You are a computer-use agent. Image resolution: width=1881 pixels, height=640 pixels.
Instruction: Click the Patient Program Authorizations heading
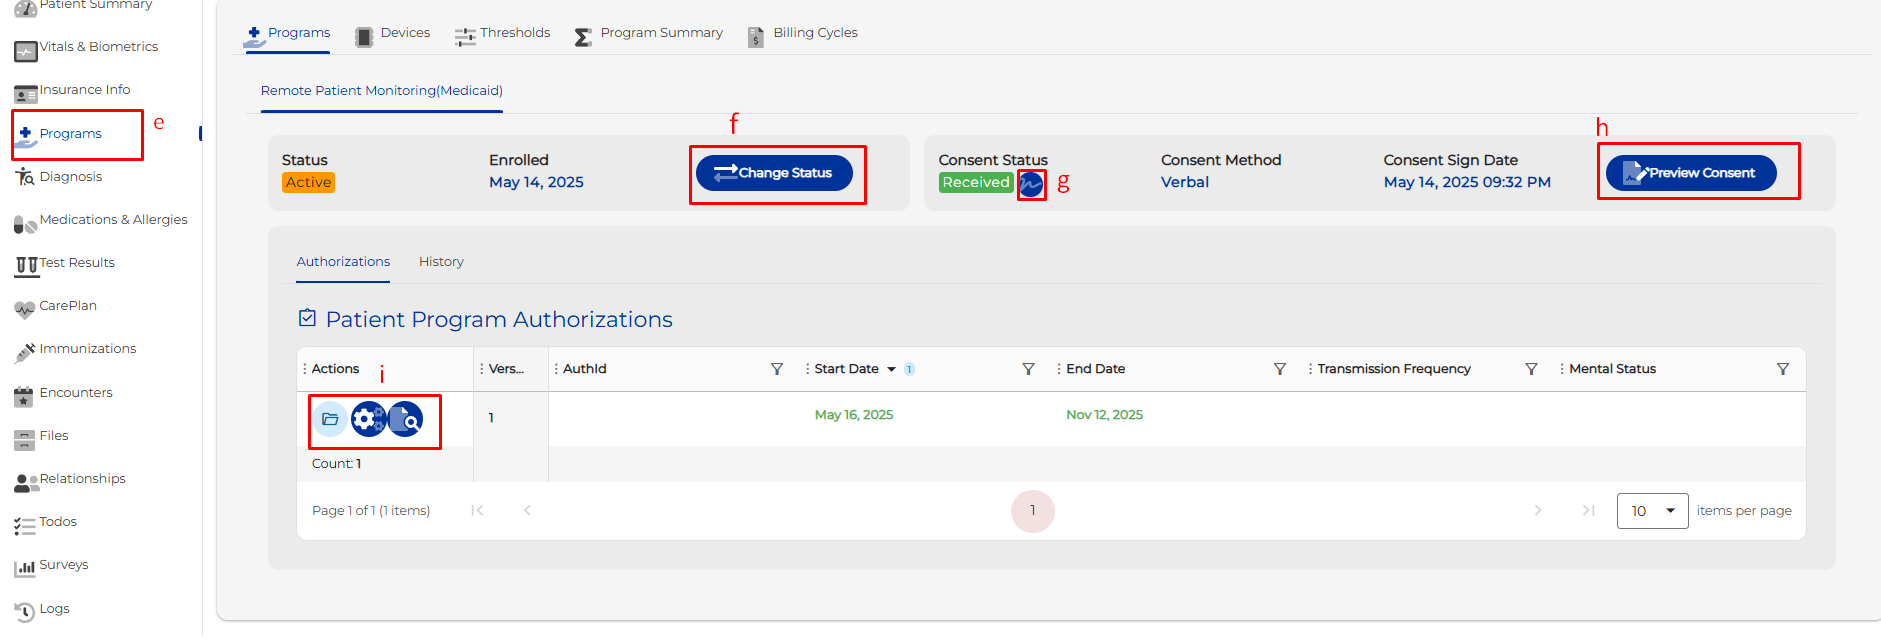(x=499, y=320)
